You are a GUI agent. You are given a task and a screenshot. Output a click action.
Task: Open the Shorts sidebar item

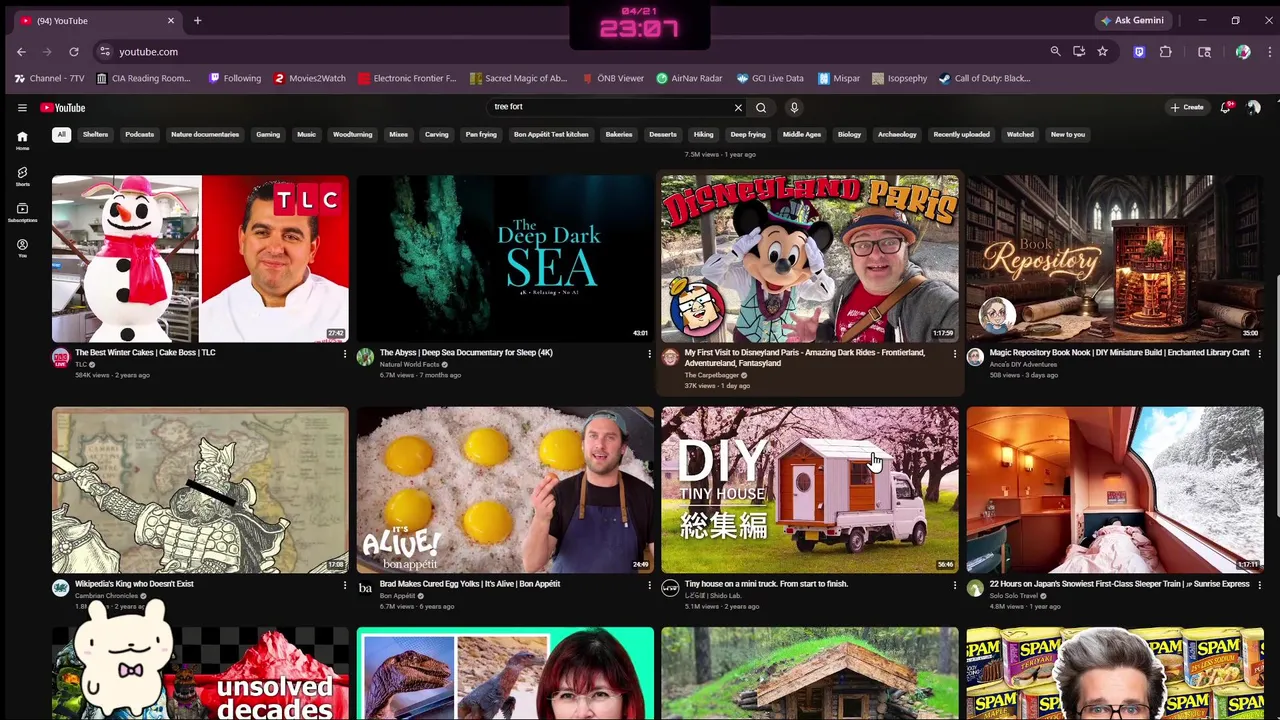[x=22, y=177]
